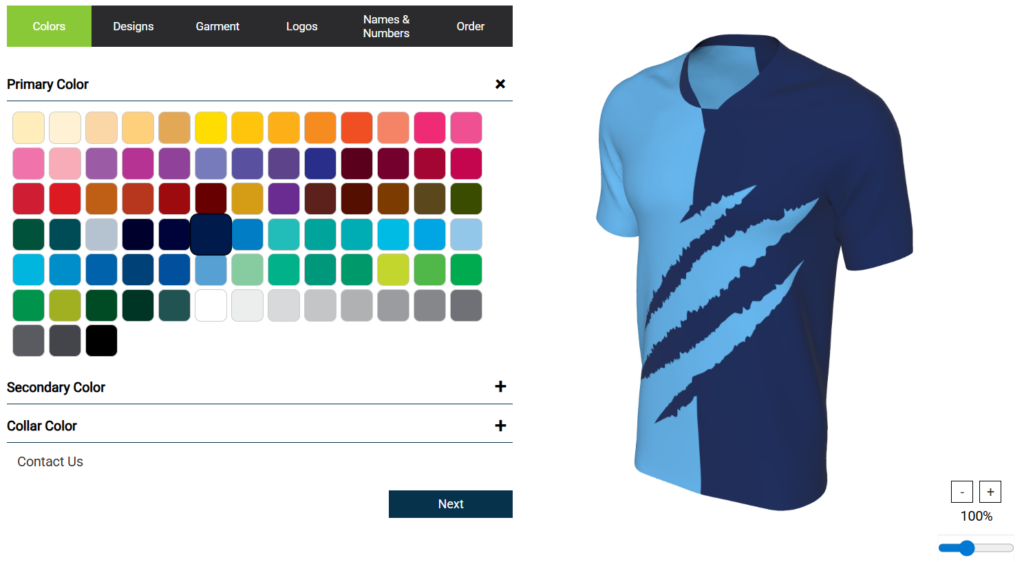Open the Designs tab

133,26
